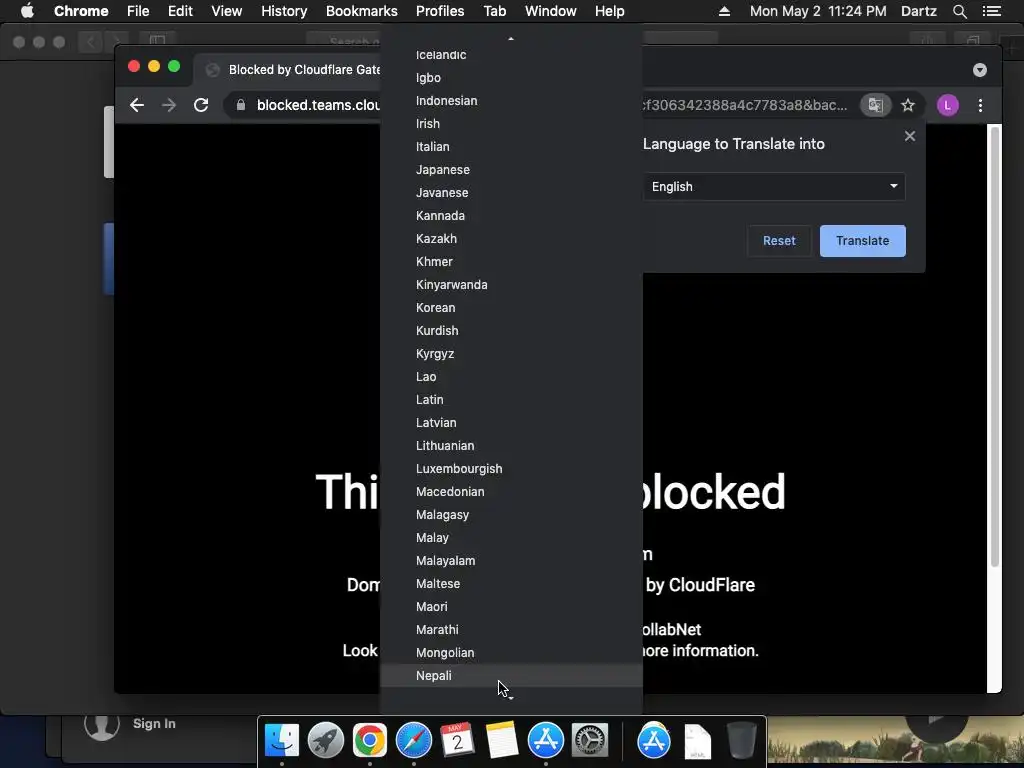Choose Nepali from language list
This screenshot has height=768, width=1024.
[511, 676]
